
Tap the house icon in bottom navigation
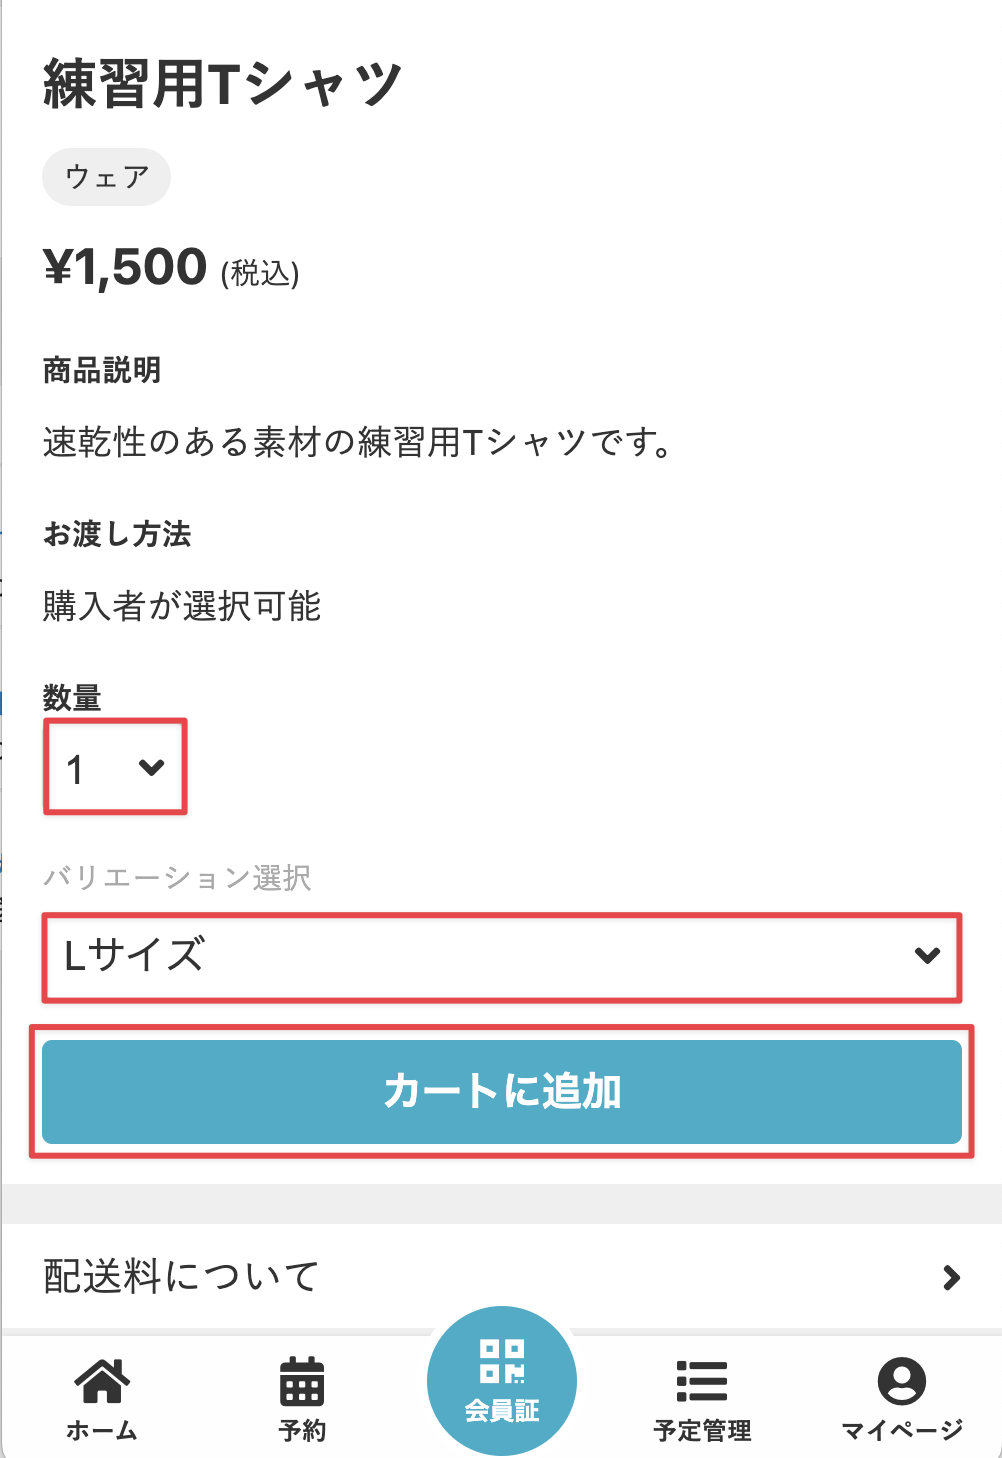(x=102, y=1381)
